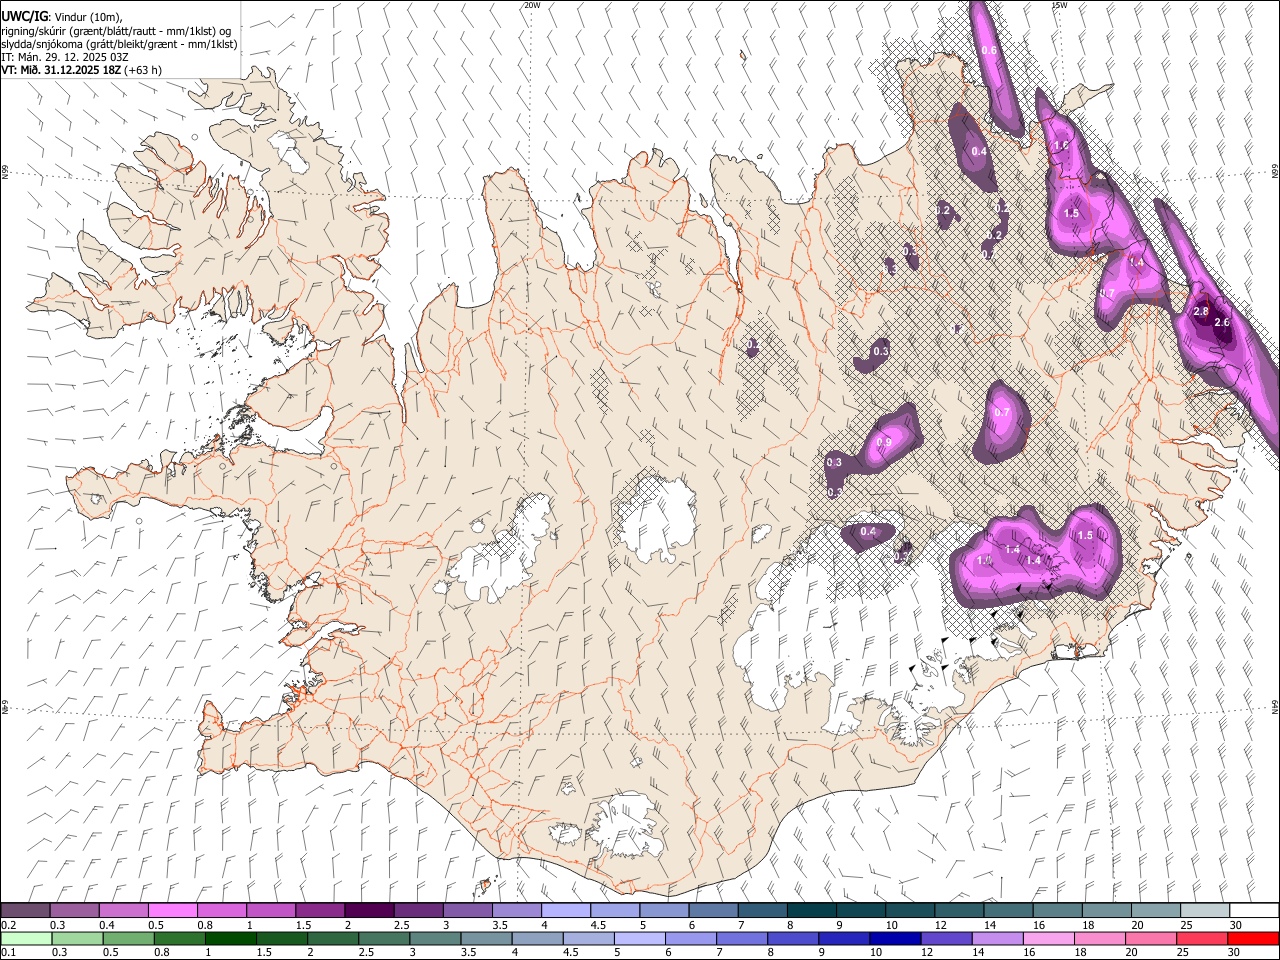Click the 'VT: Mið. 31.12.2025 18Z (+63 h)' line
The width and height of the screenshot is (1280, 960).
click(81, 70)
